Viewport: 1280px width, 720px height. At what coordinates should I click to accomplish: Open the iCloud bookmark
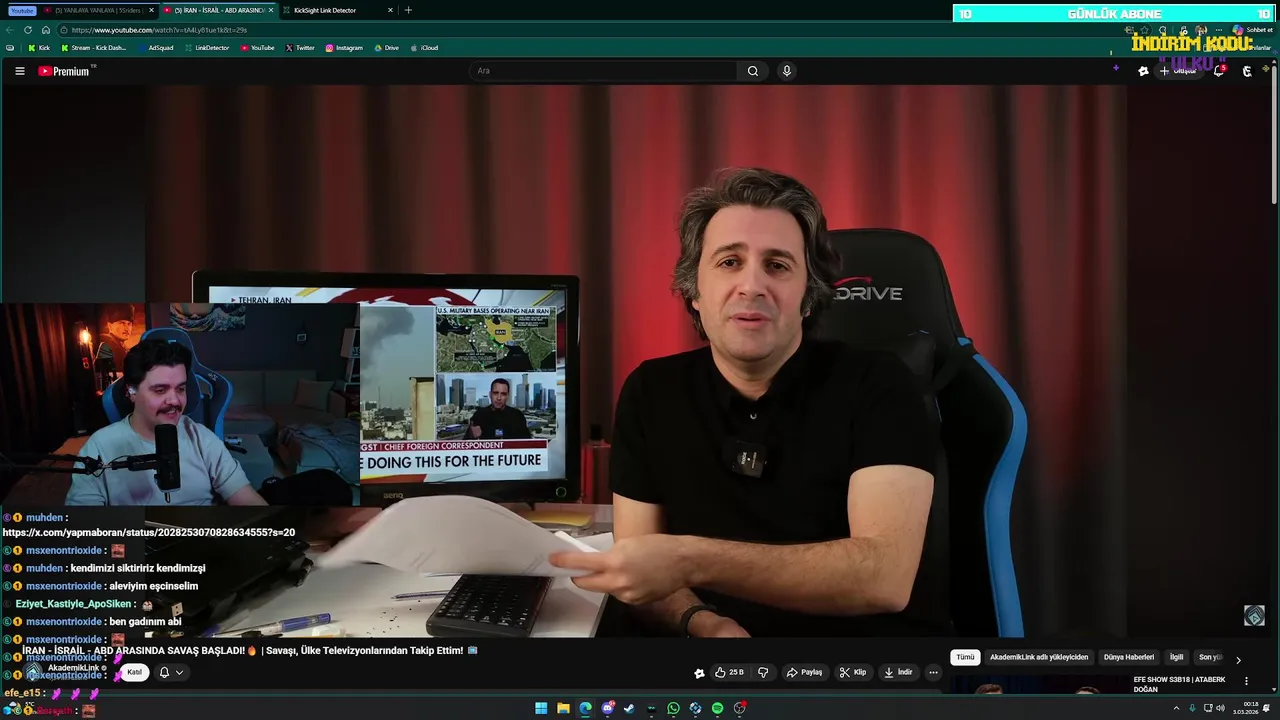pos(424,48)
